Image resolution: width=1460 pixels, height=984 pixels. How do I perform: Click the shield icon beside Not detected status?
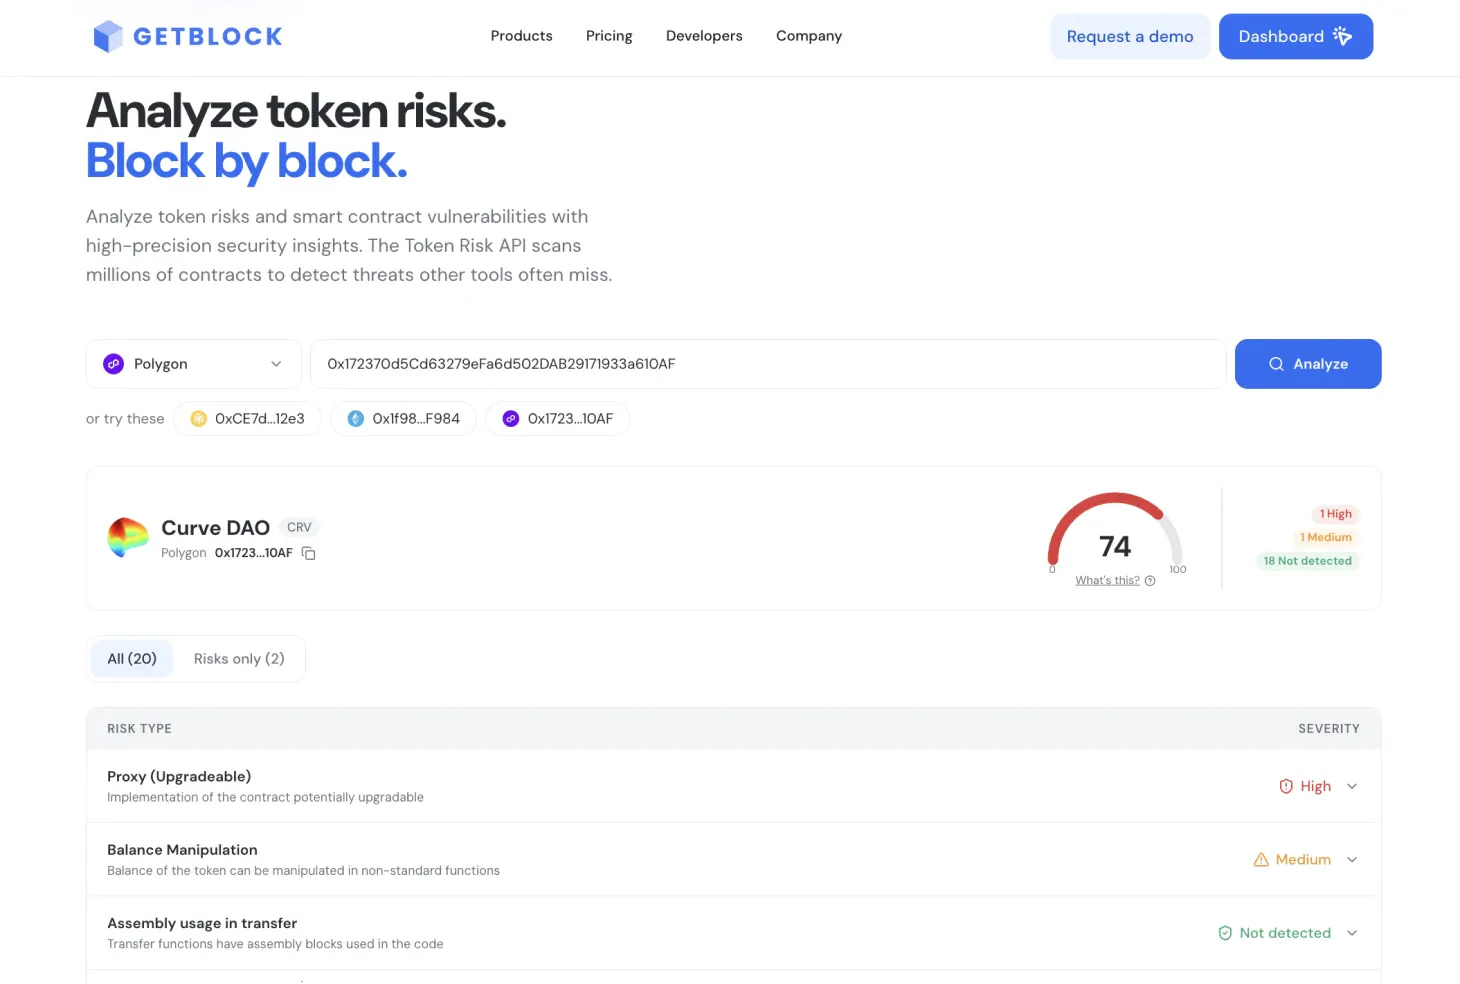(x=1225, y=932)
